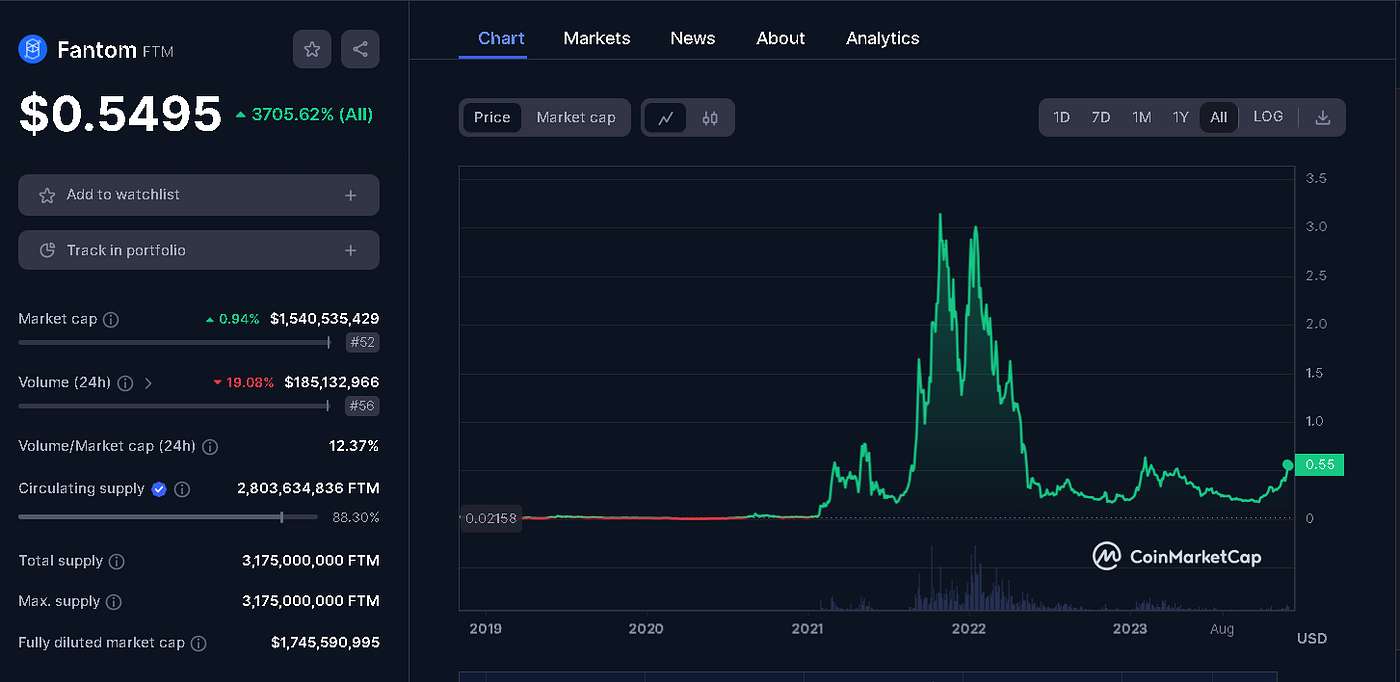
Task: Click the Total supply info icon
Action: 117,562
